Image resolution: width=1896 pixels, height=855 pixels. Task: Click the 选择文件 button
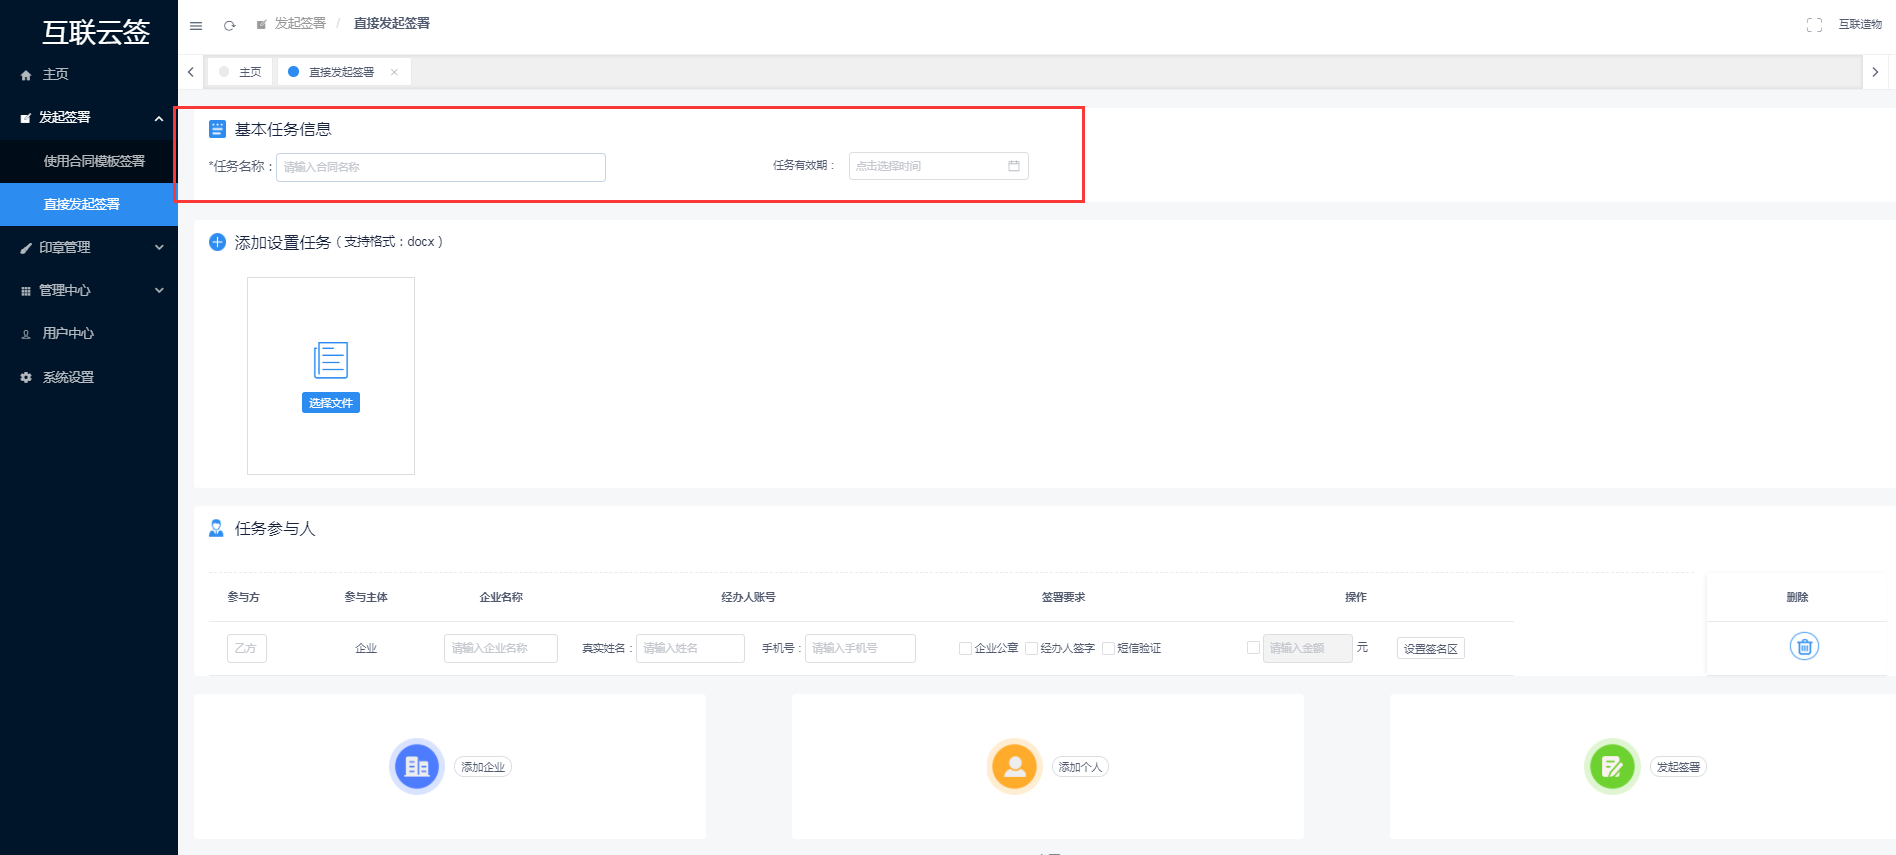[x=331, y=403]
